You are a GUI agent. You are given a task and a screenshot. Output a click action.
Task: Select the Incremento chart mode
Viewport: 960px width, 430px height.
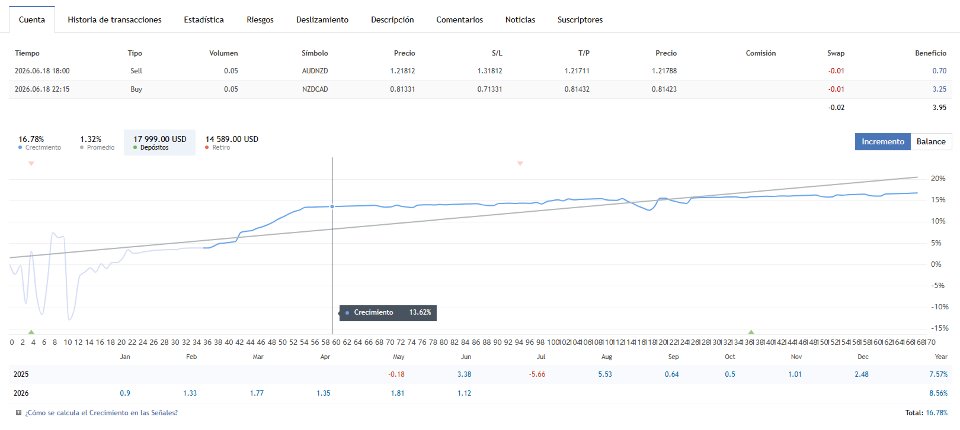coord(883,141)
